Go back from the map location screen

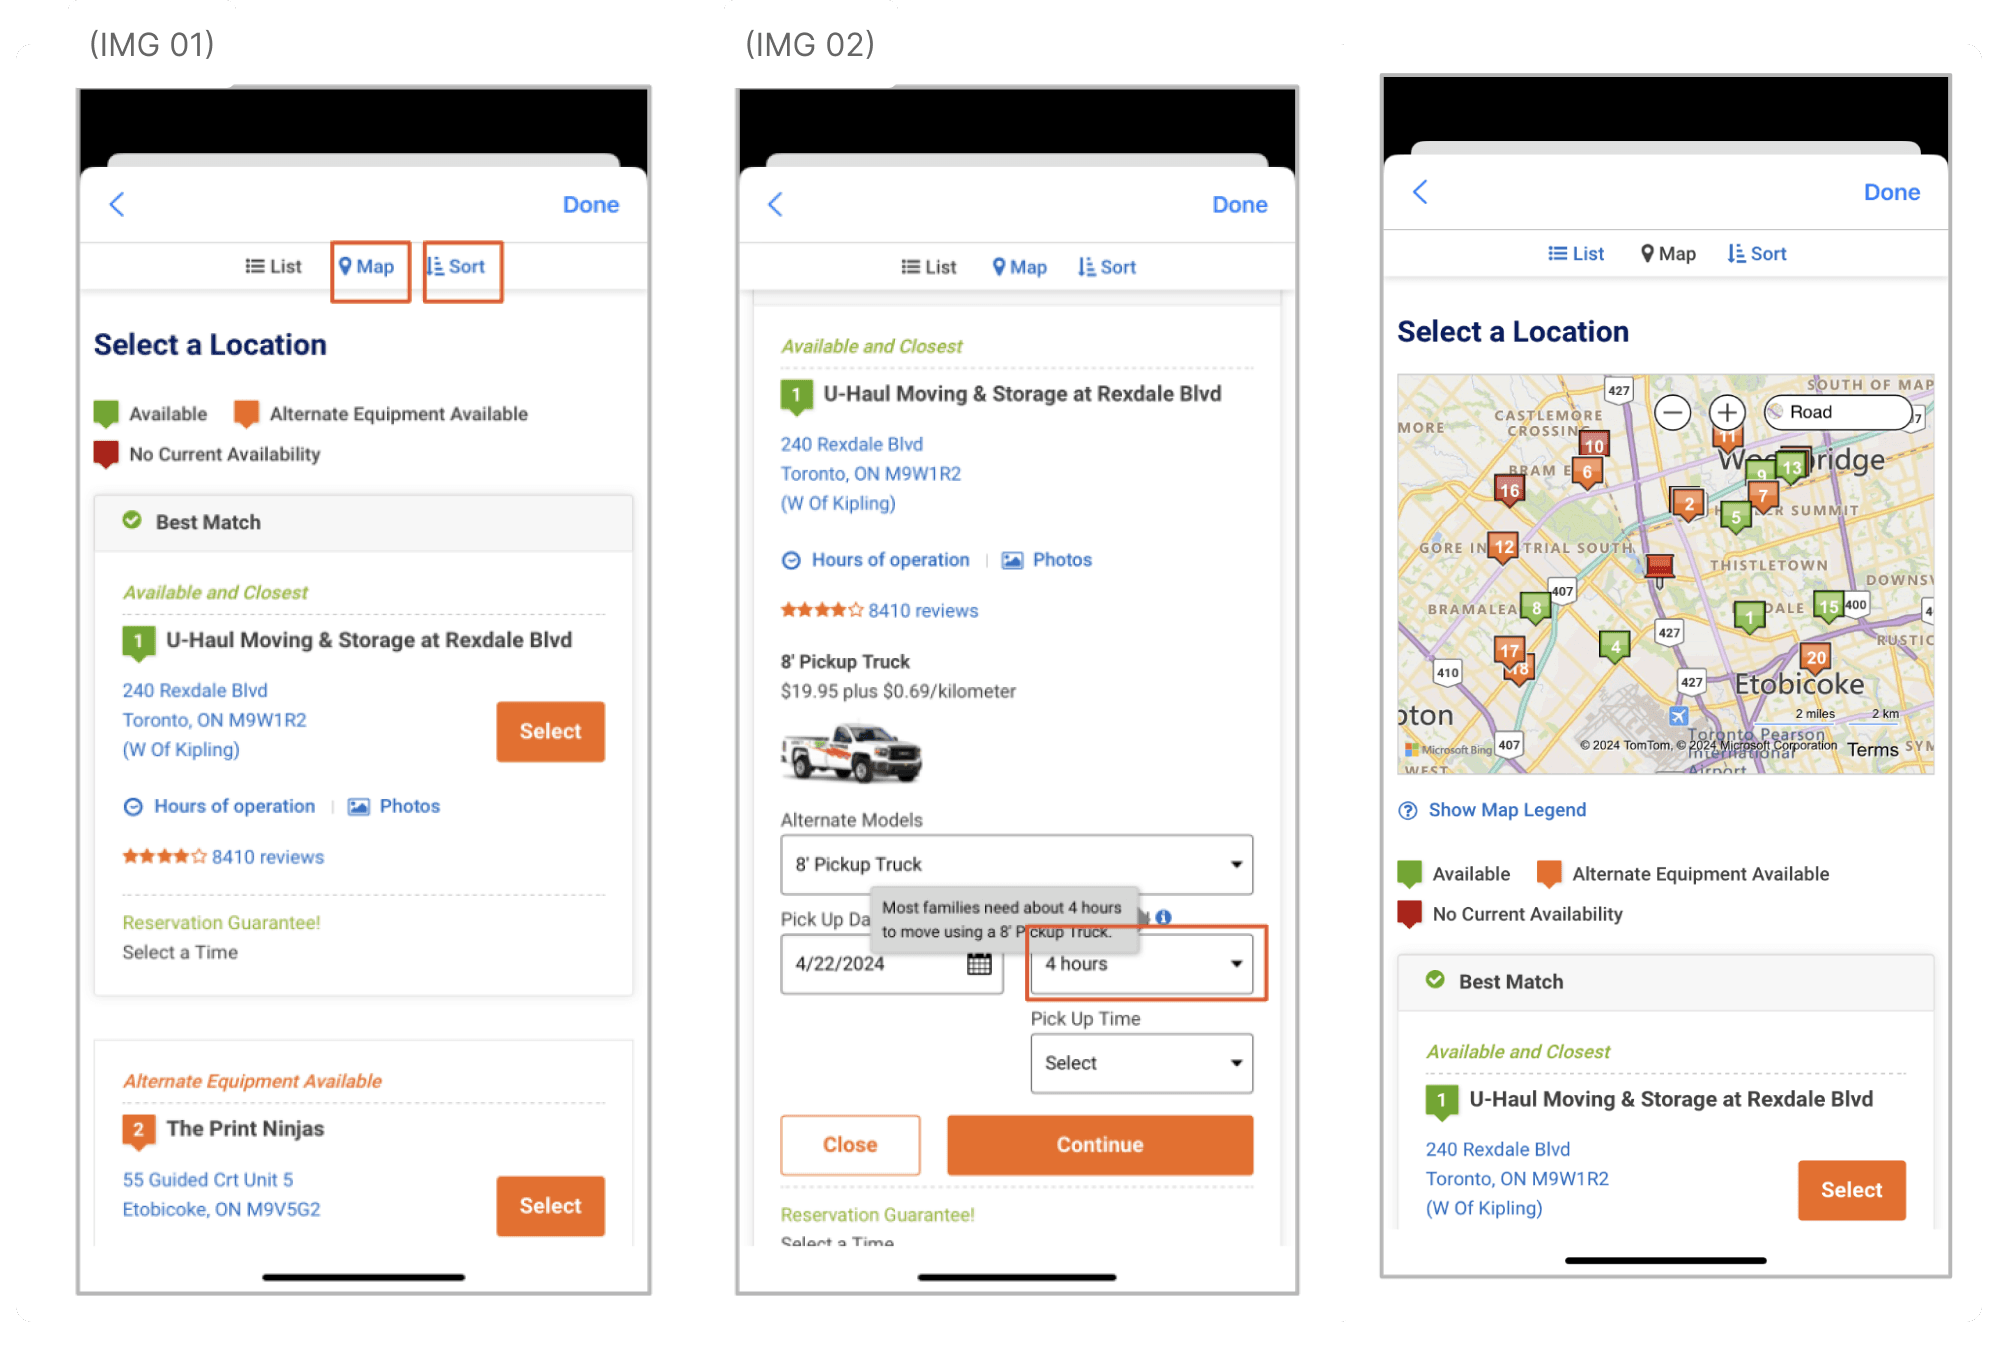1420,192
